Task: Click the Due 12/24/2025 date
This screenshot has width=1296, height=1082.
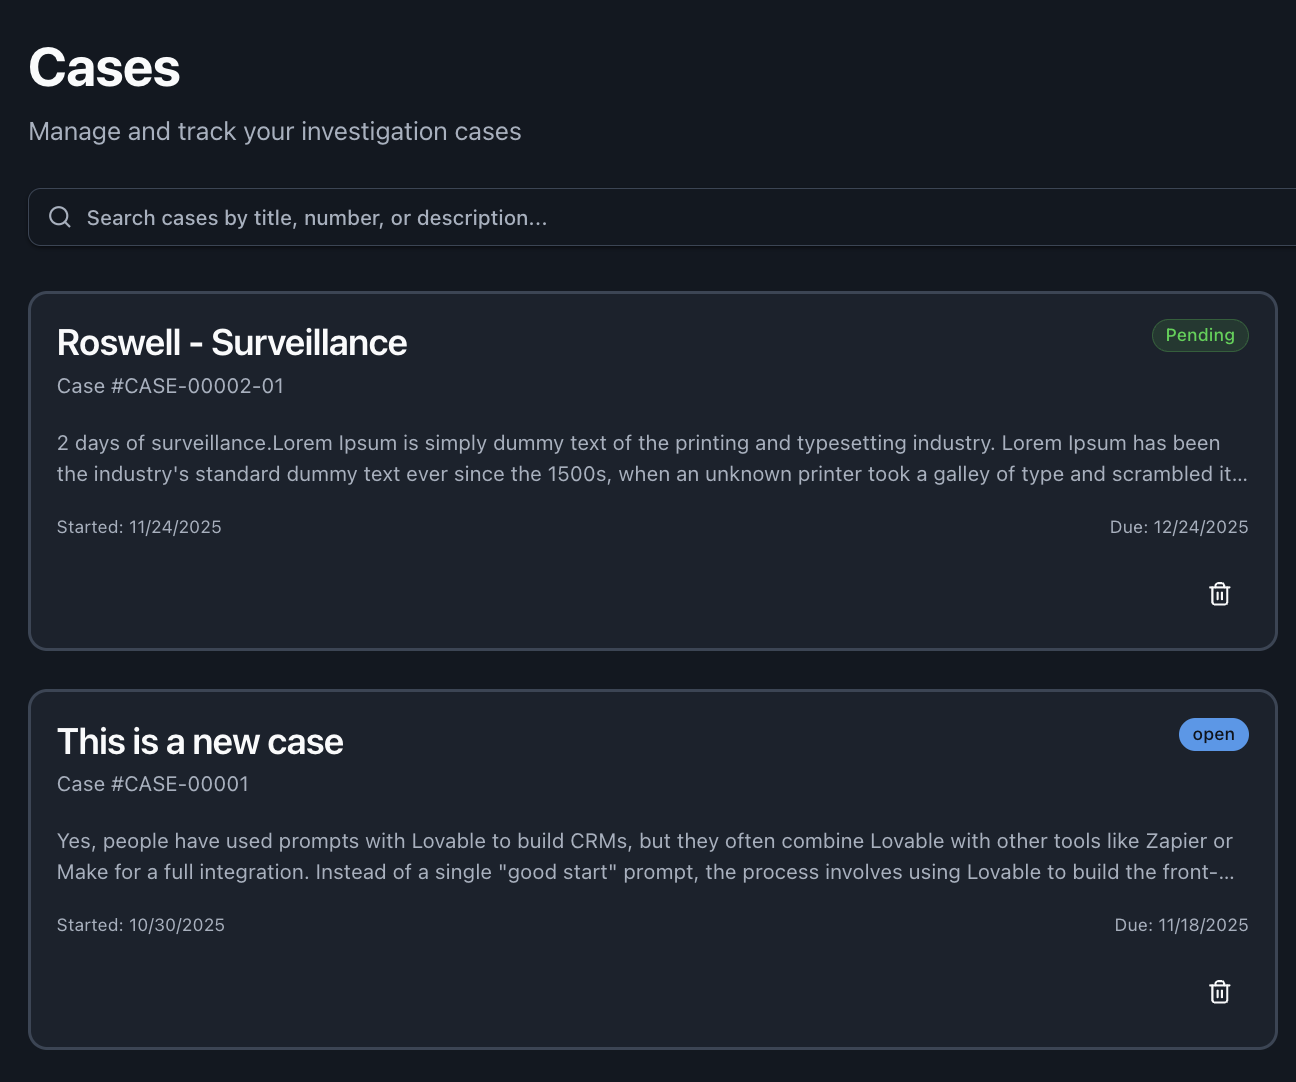Action: (1178, 527)
